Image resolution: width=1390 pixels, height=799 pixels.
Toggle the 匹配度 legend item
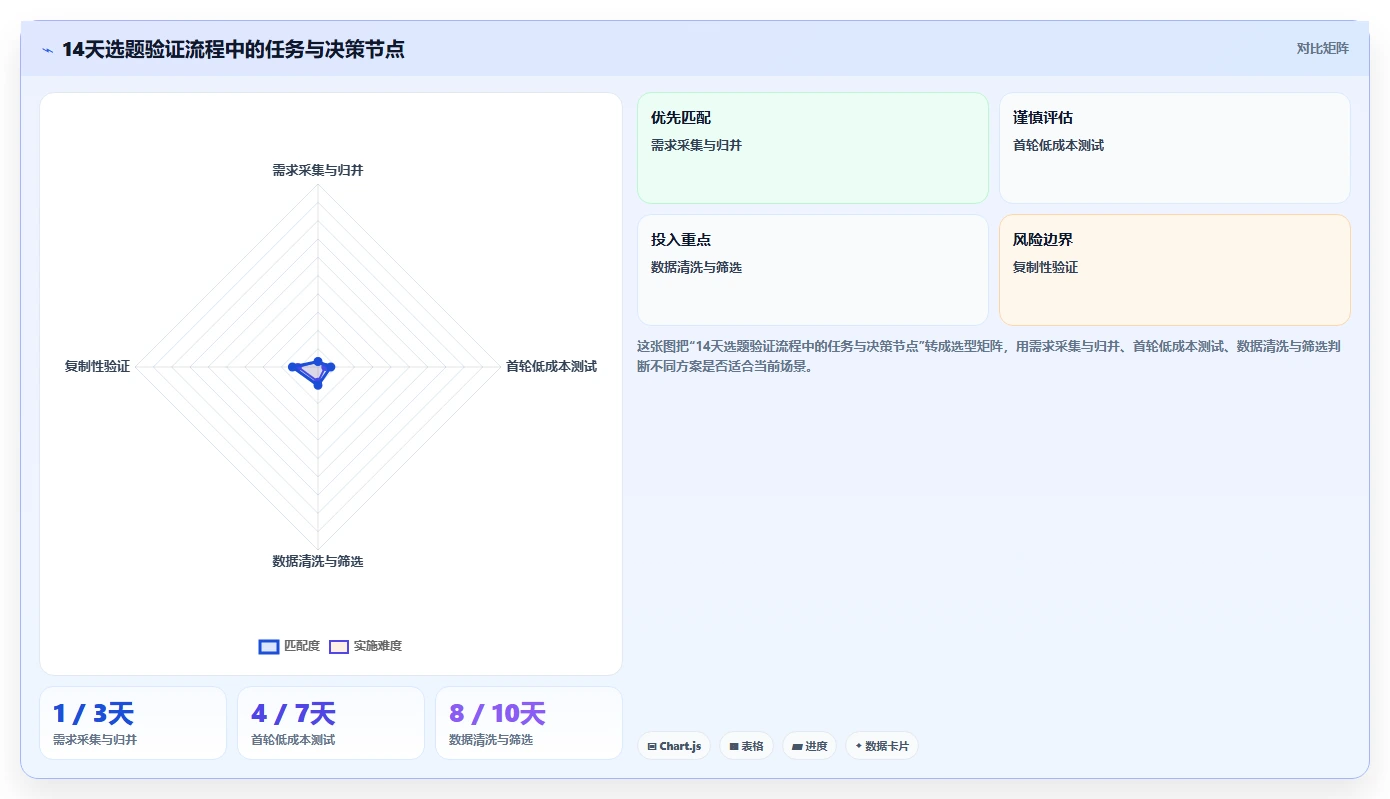point(289,646)
